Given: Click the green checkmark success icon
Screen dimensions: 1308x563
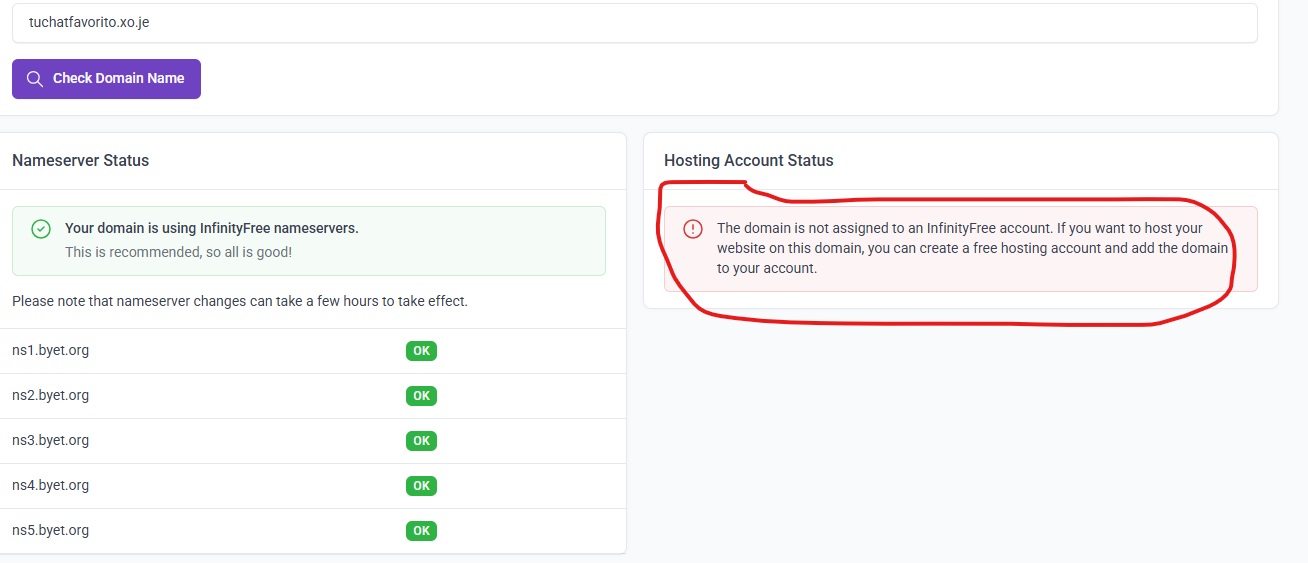Looking at the screenshot, I should (41, 229).
